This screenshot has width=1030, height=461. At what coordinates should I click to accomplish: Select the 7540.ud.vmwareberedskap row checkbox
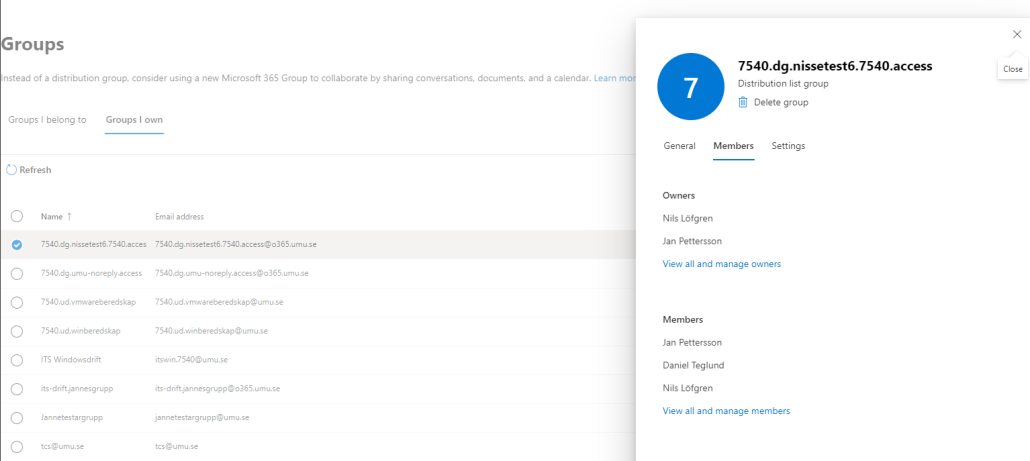point(17,302)
